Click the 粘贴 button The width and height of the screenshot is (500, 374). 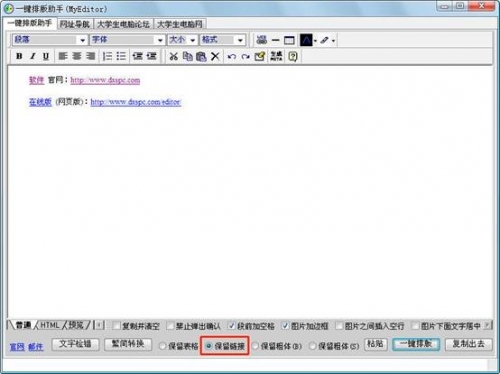coord(376,344)
